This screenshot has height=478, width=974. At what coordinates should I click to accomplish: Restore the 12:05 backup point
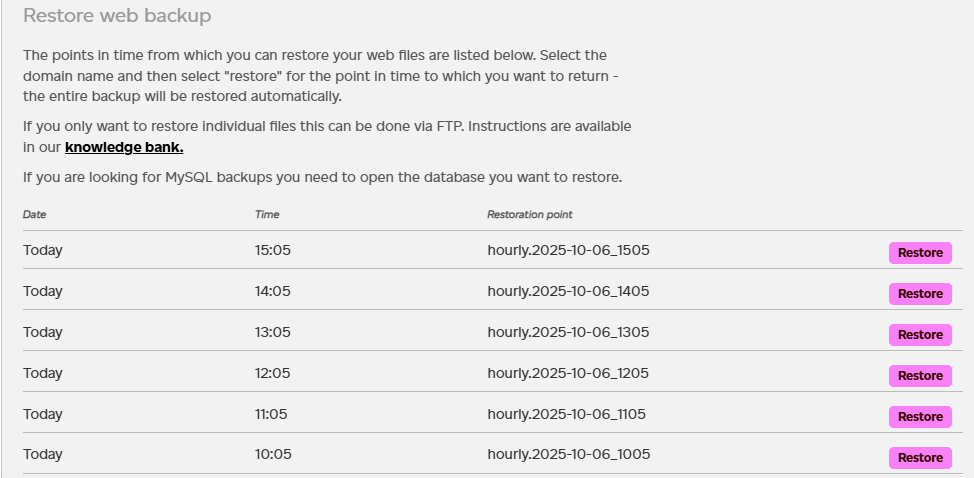coord(920,376)
